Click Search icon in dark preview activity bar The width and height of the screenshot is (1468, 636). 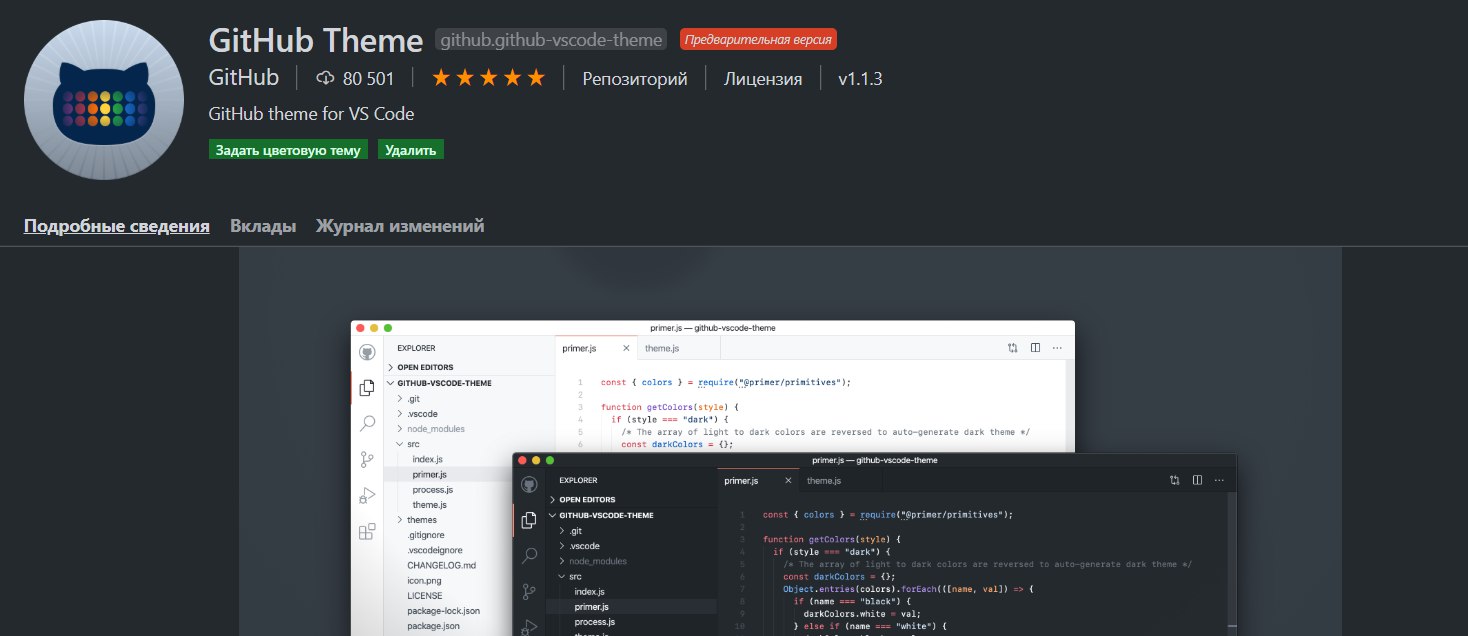[x=529, y=556]
